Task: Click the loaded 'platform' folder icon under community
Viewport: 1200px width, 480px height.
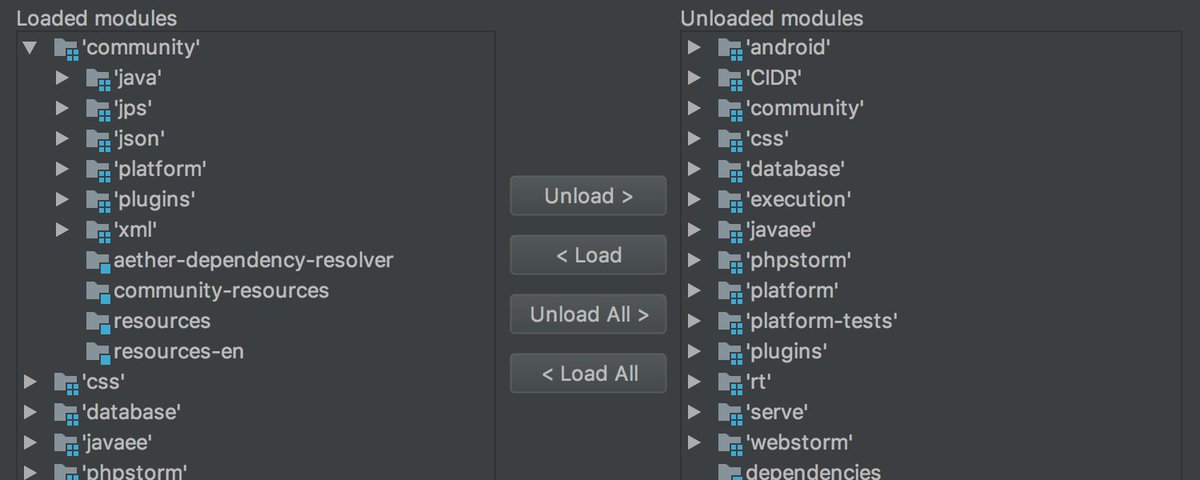Action: 98,170
